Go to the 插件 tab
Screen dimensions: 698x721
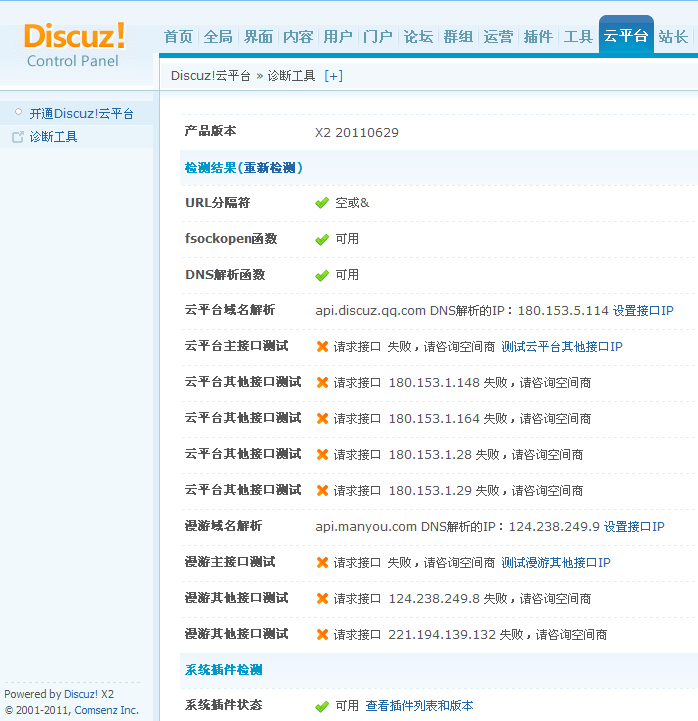pos(538,37)
